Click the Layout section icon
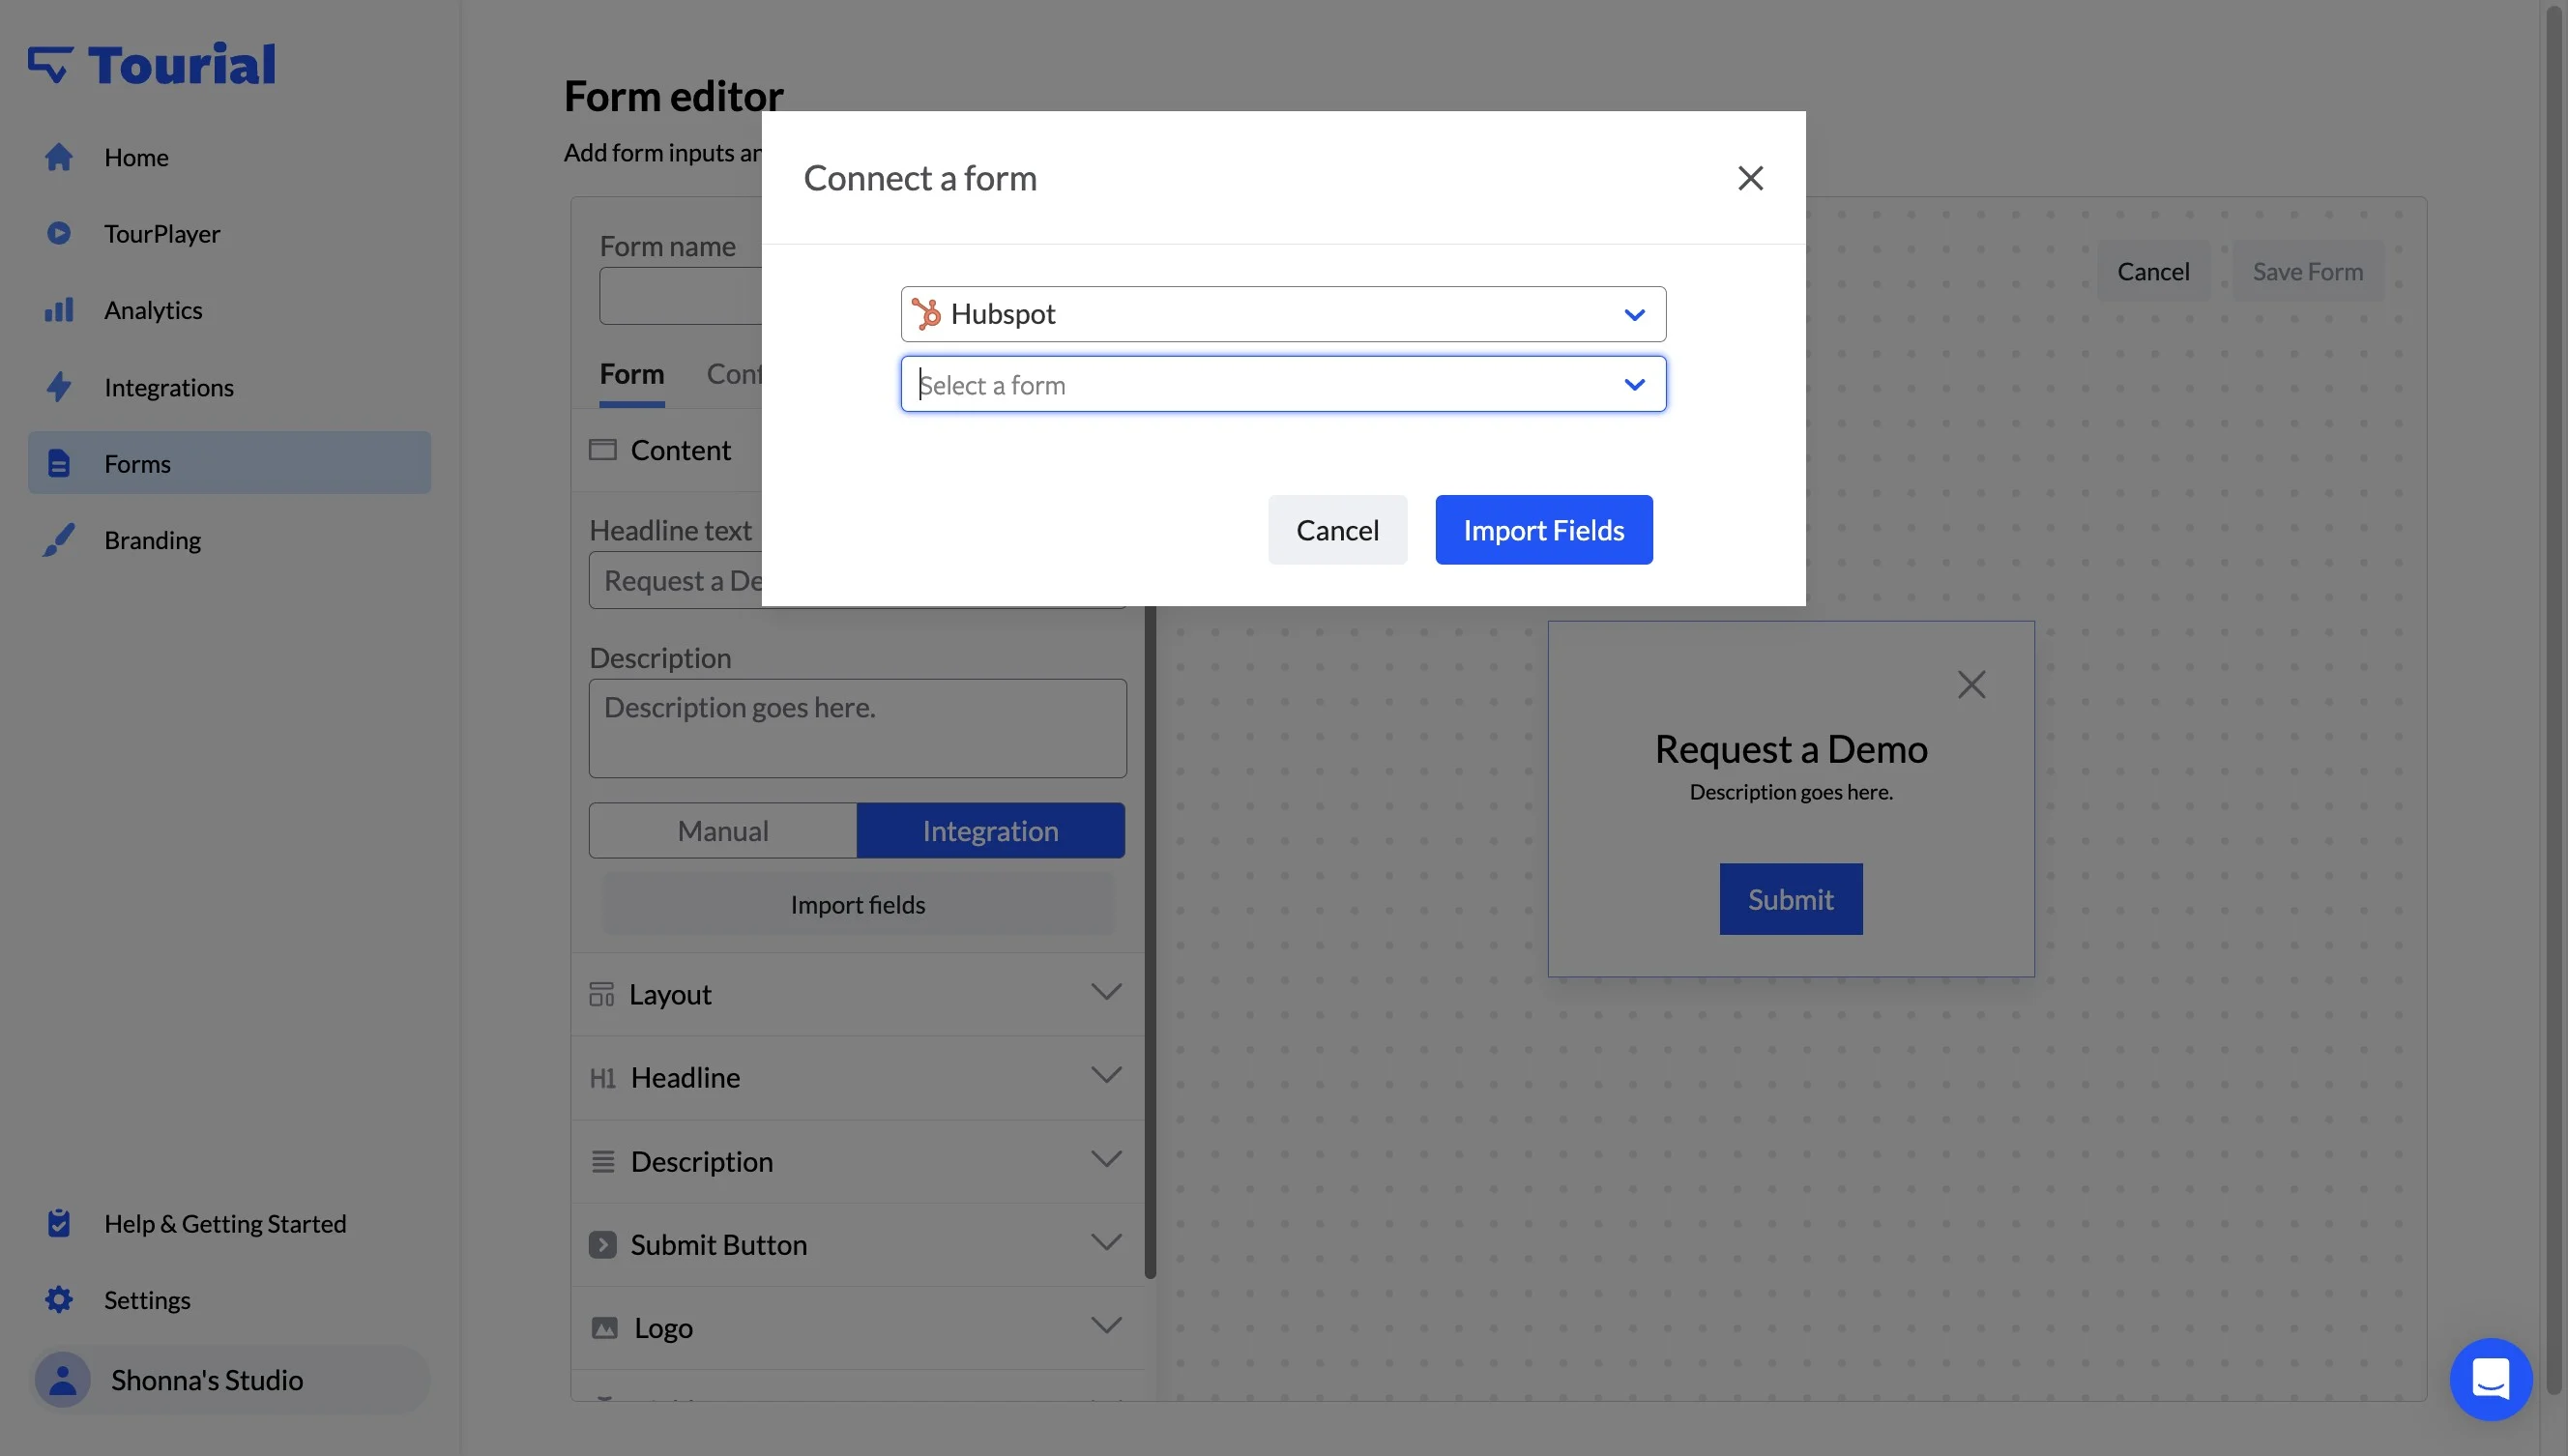 pyautogui.click(x=601, y=994)
